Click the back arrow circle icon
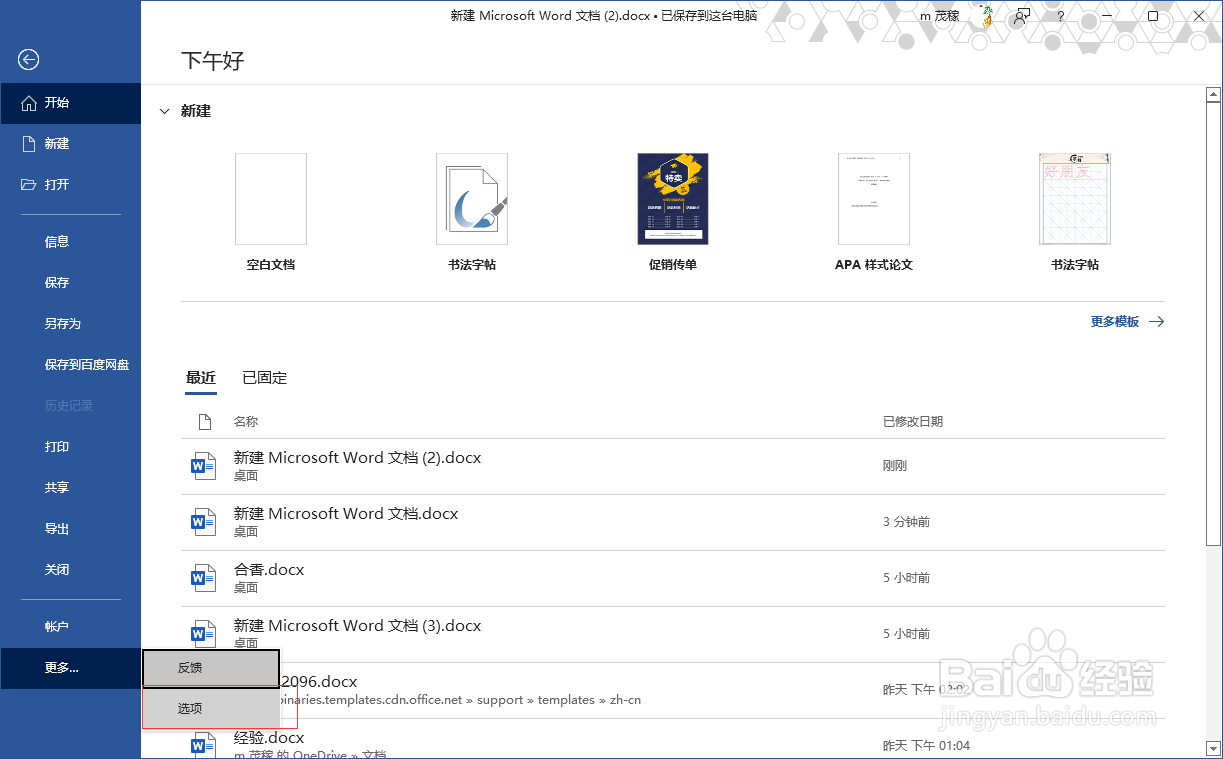1223x759 pixels. 28,60
